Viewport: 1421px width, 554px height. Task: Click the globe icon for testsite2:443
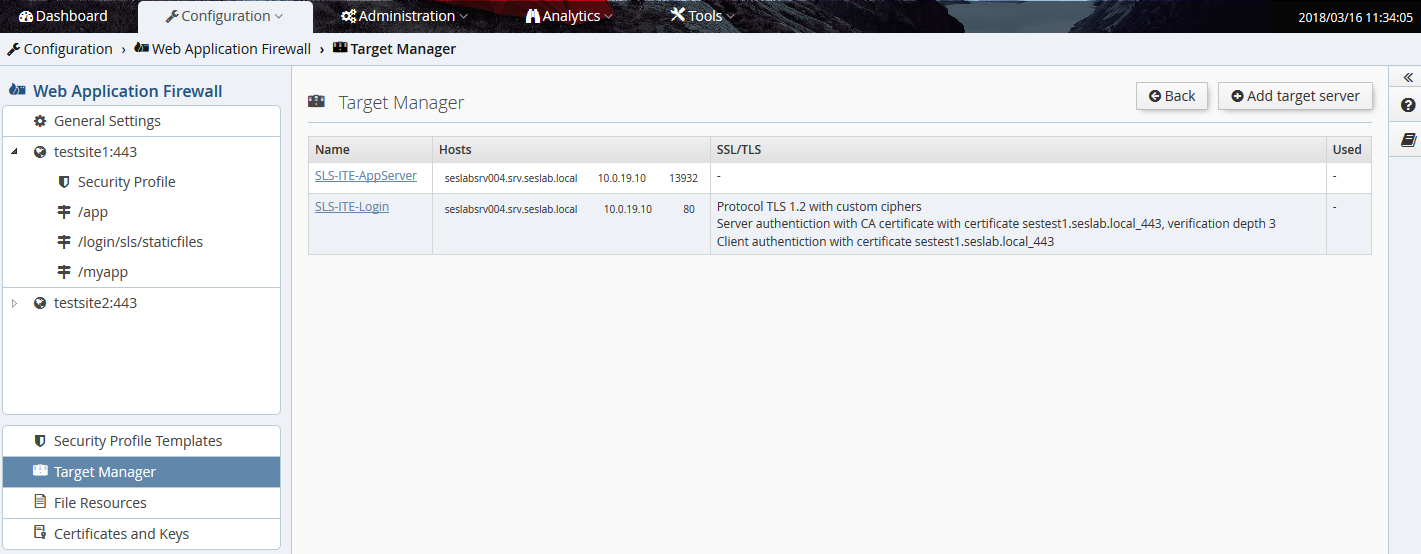pyautogui.click(x=40, y=303)
